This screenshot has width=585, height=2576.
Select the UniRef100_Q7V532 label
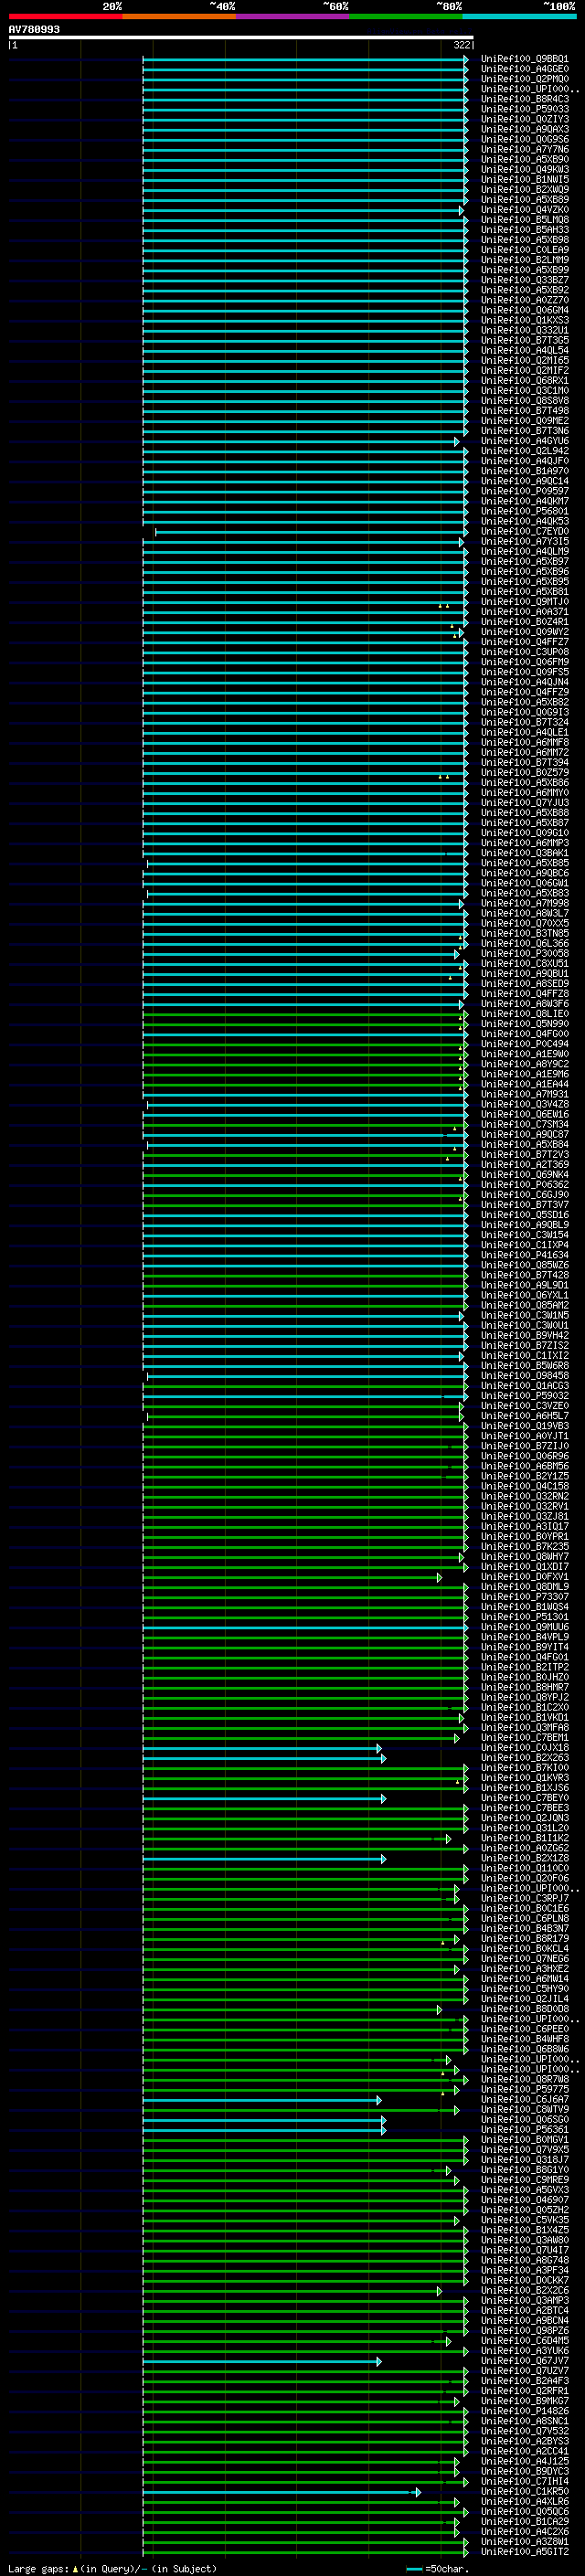click(525, 2431)
